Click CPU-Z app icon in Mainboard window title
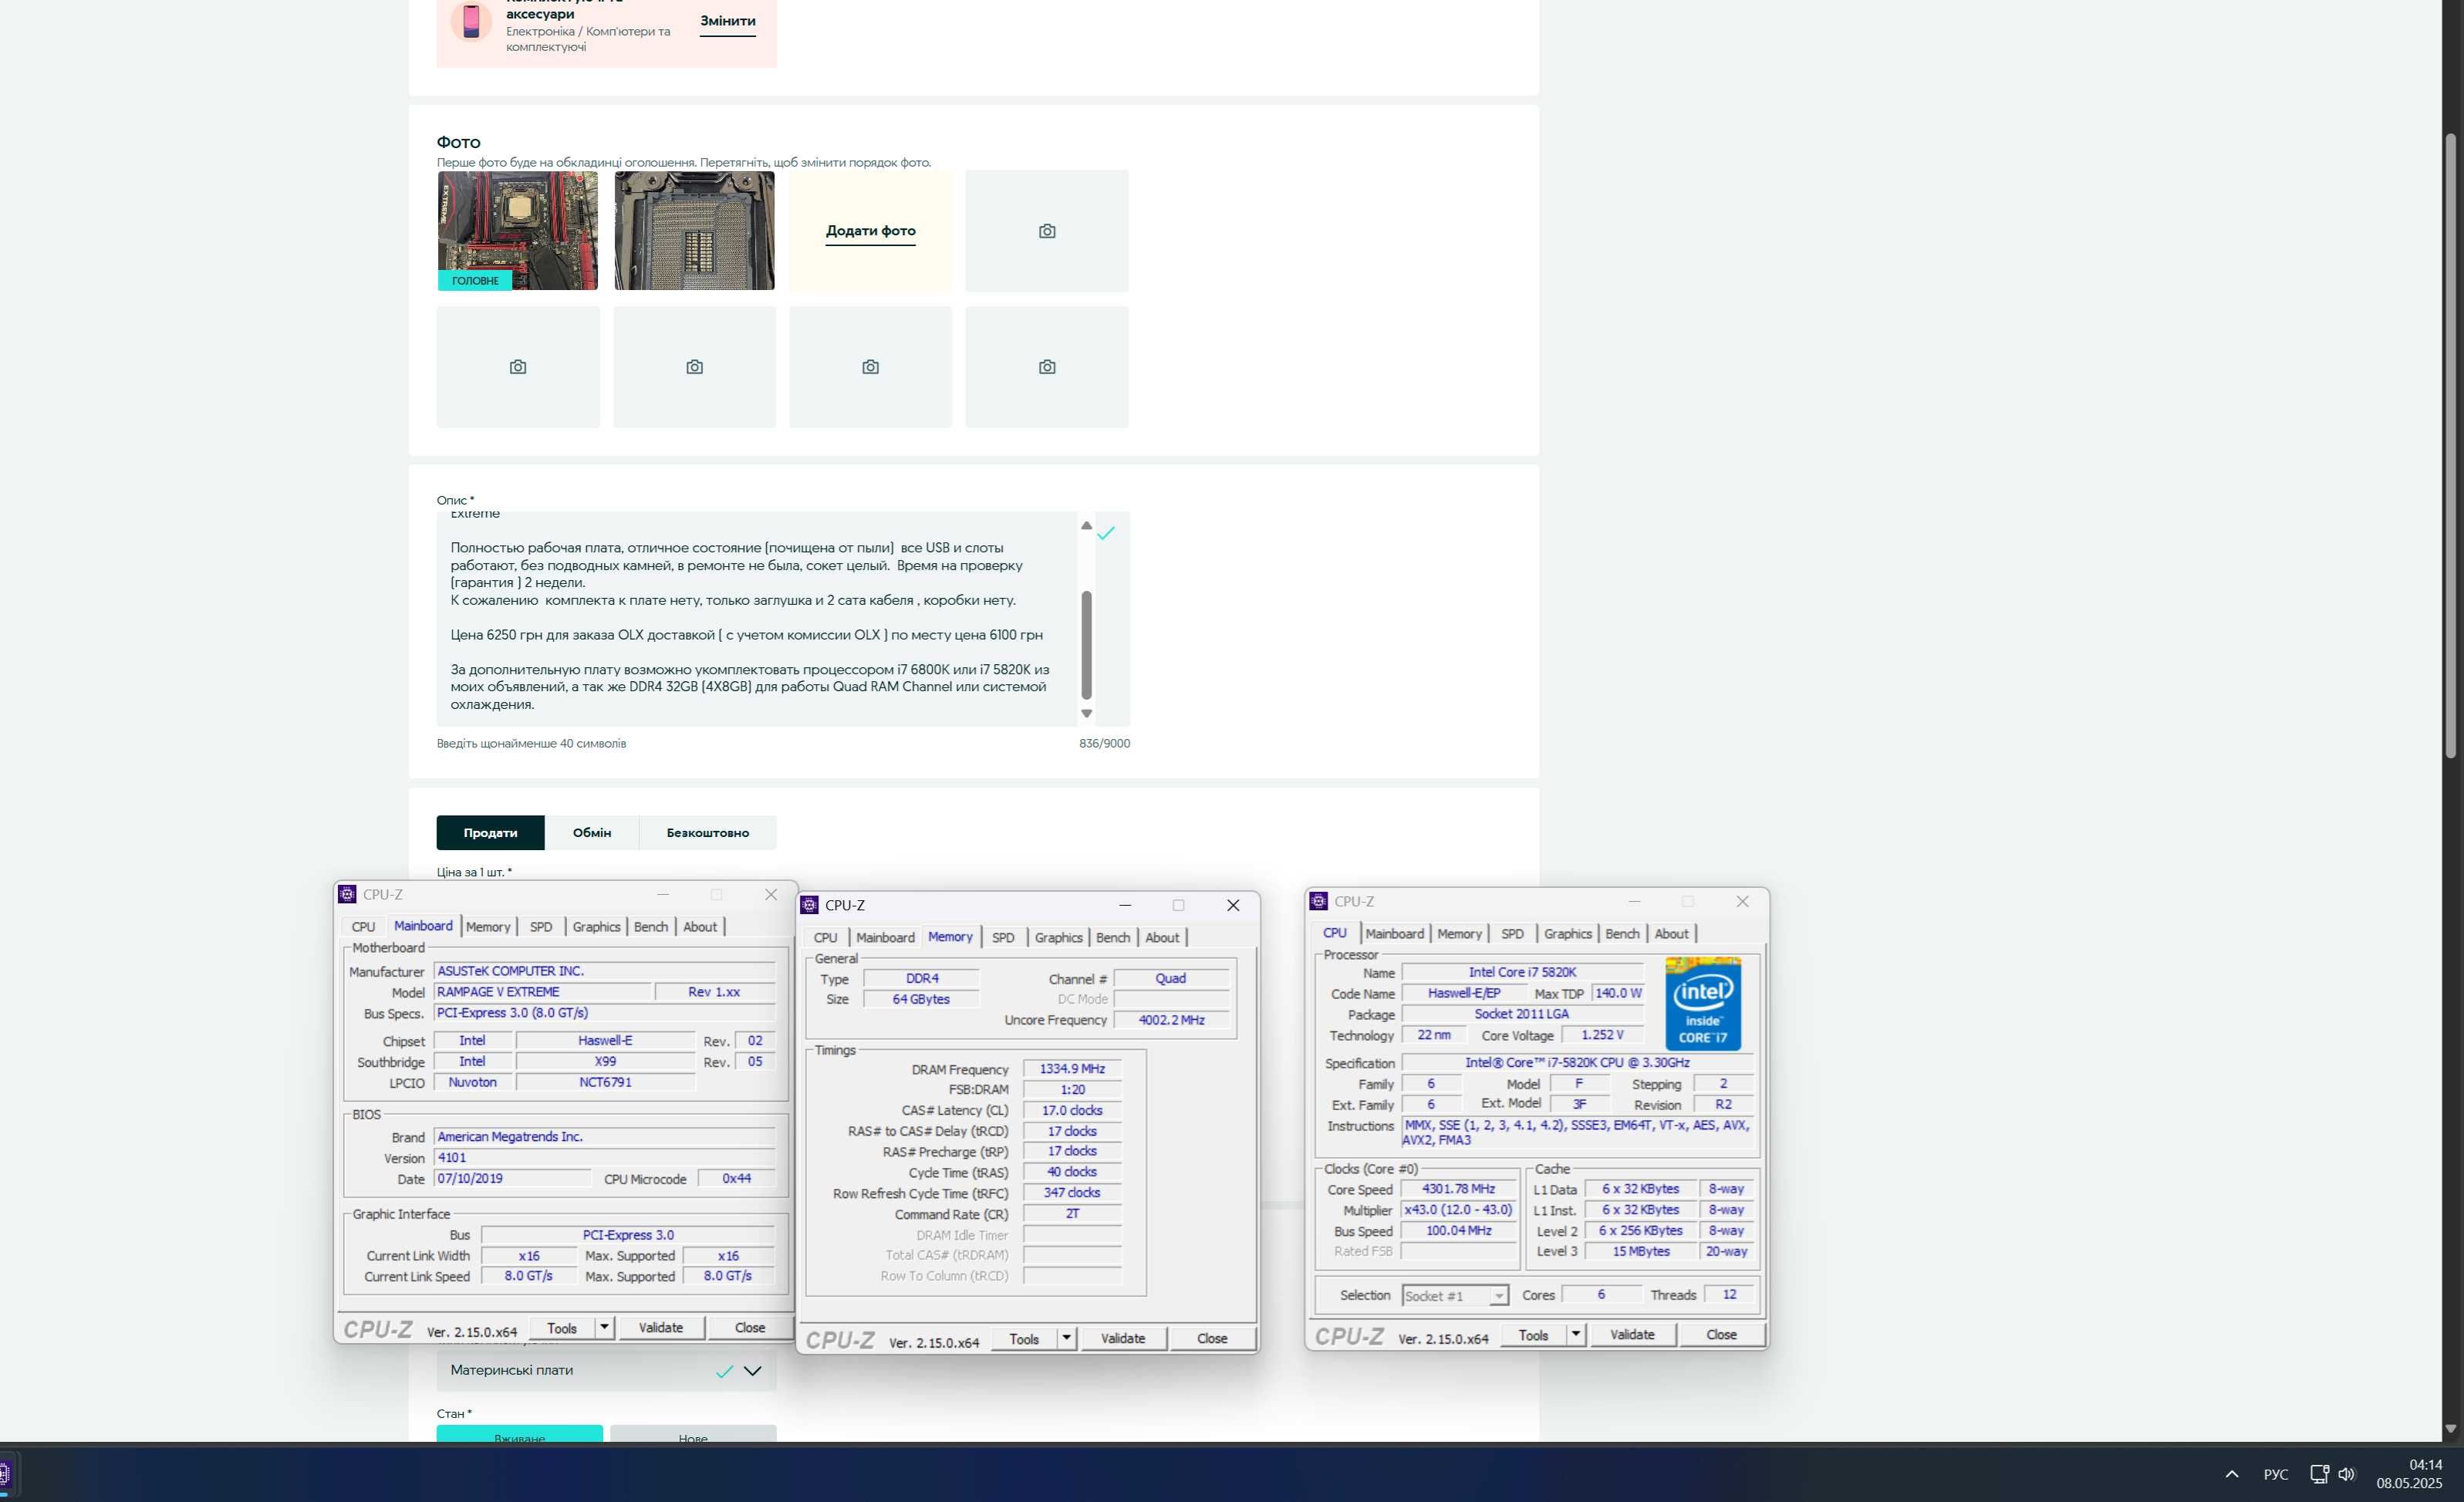2464x1502 pixels. tap(347, 894)
